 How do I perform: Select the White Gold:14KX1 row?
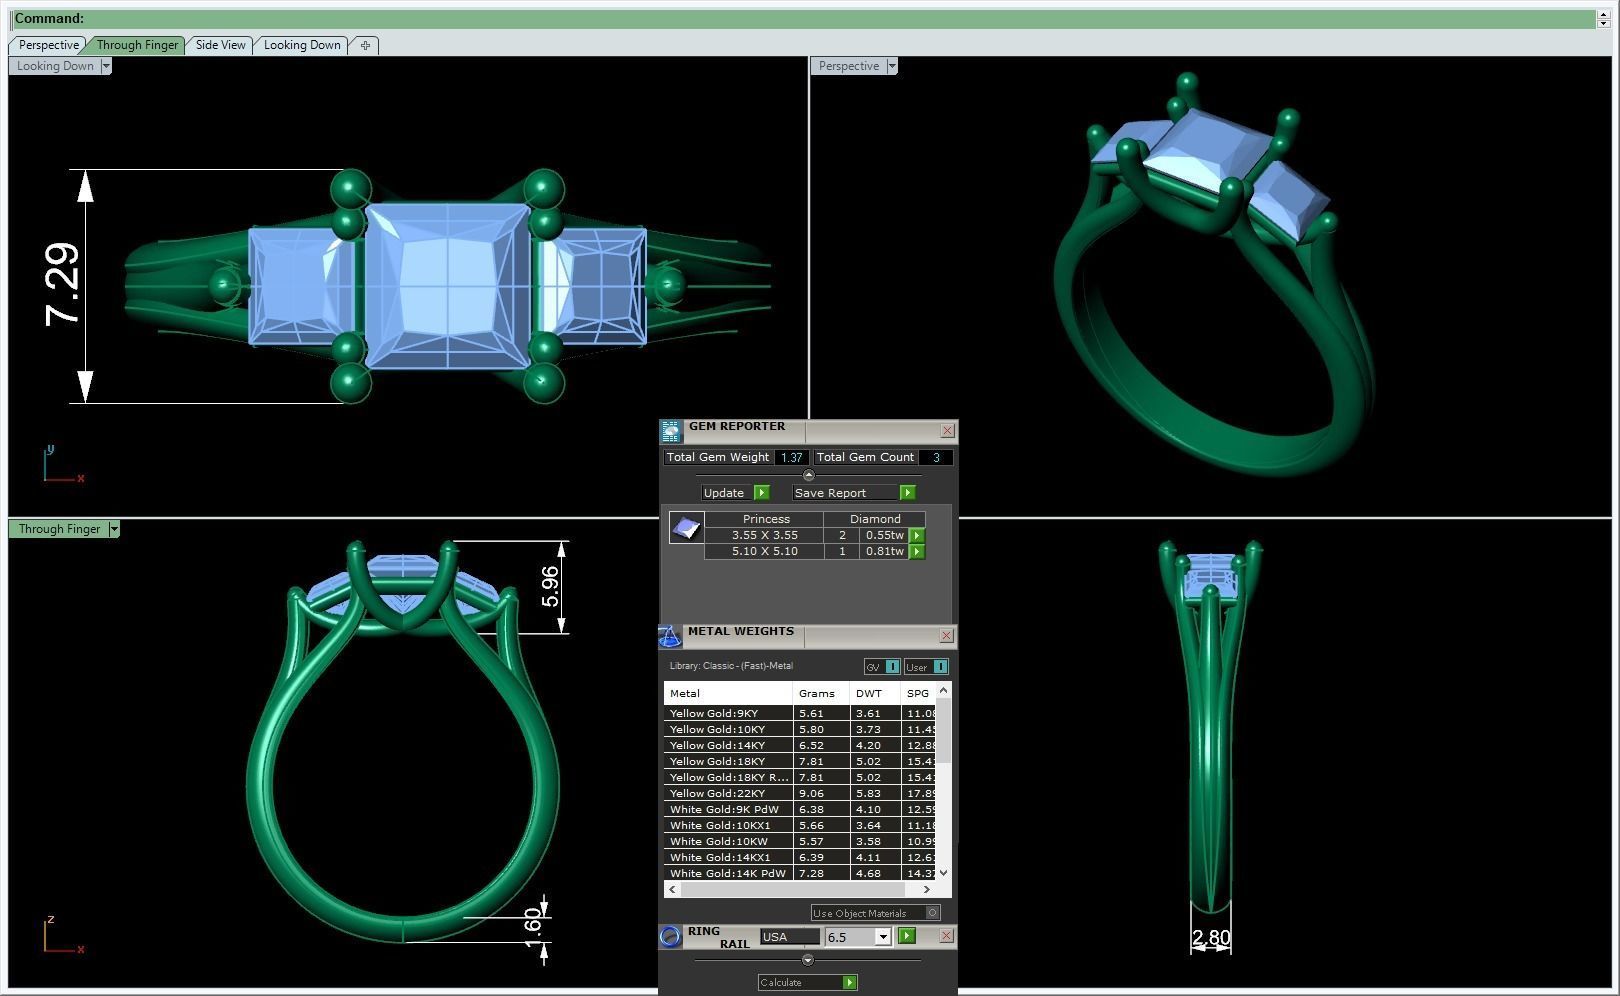[801, 857]
